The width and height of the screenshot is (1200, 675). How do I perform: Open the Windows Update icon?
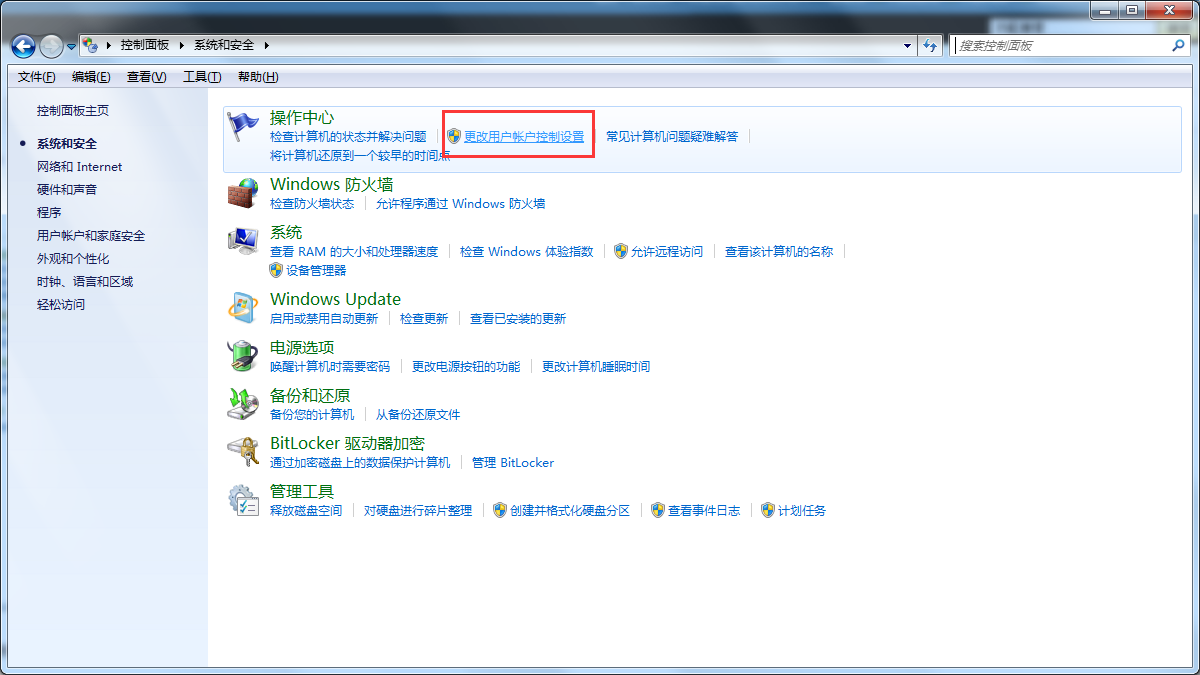pyautogui.click(x=243, y=308)
